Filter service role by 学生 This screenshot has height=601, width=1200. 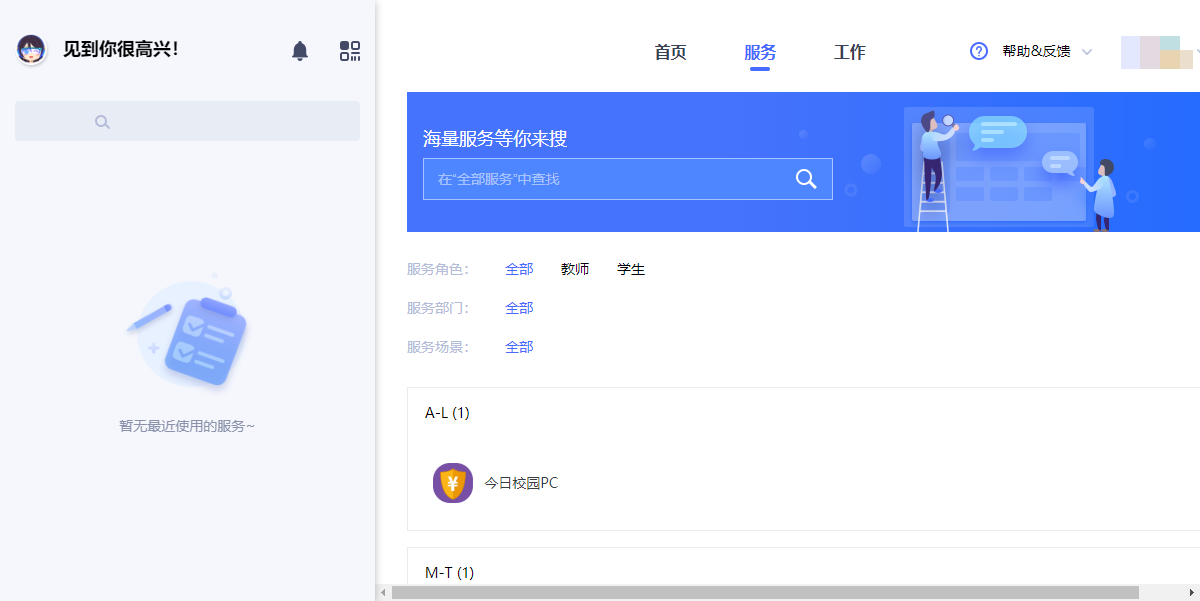(631, 269)
